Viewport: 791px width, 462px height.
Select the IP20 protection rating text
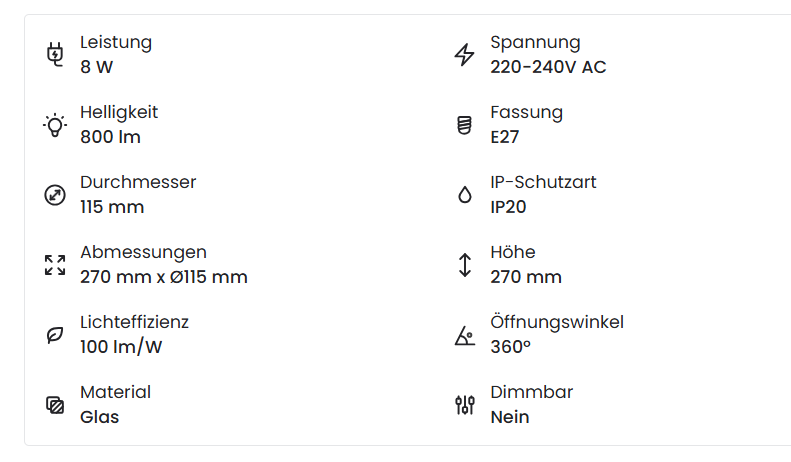[508, 207]
